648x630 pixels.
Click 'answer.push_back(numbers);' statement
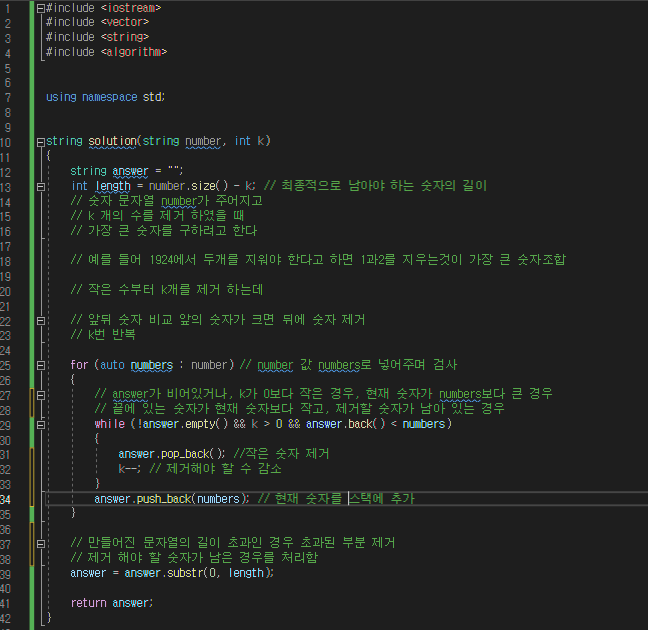tap(172, 499)
